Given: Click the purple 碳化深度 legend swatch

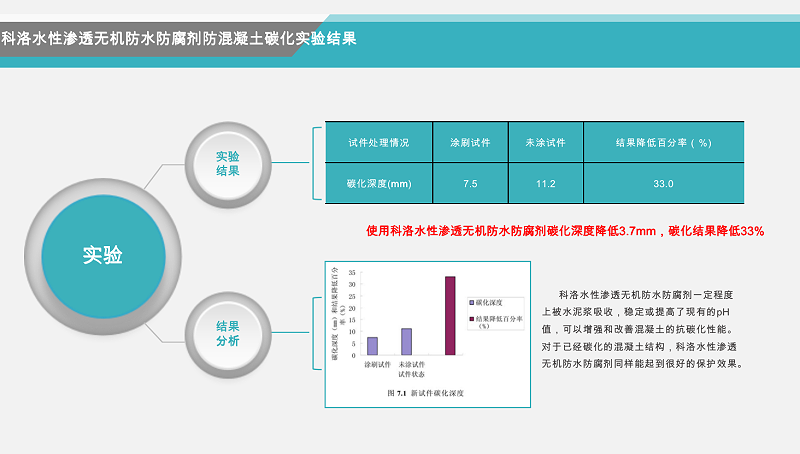Looking at the screenshot, I should [x=471, y=301].
